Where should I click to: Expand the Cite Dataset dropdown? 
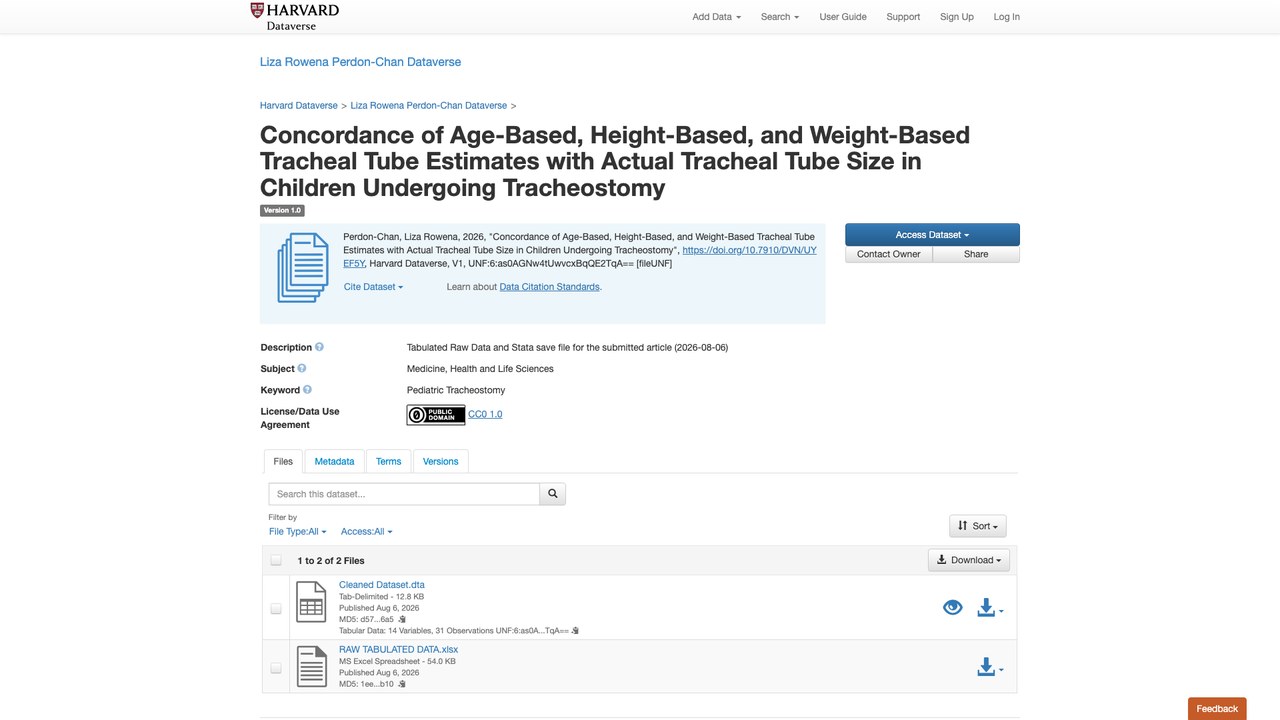click(x=374, y=287)
